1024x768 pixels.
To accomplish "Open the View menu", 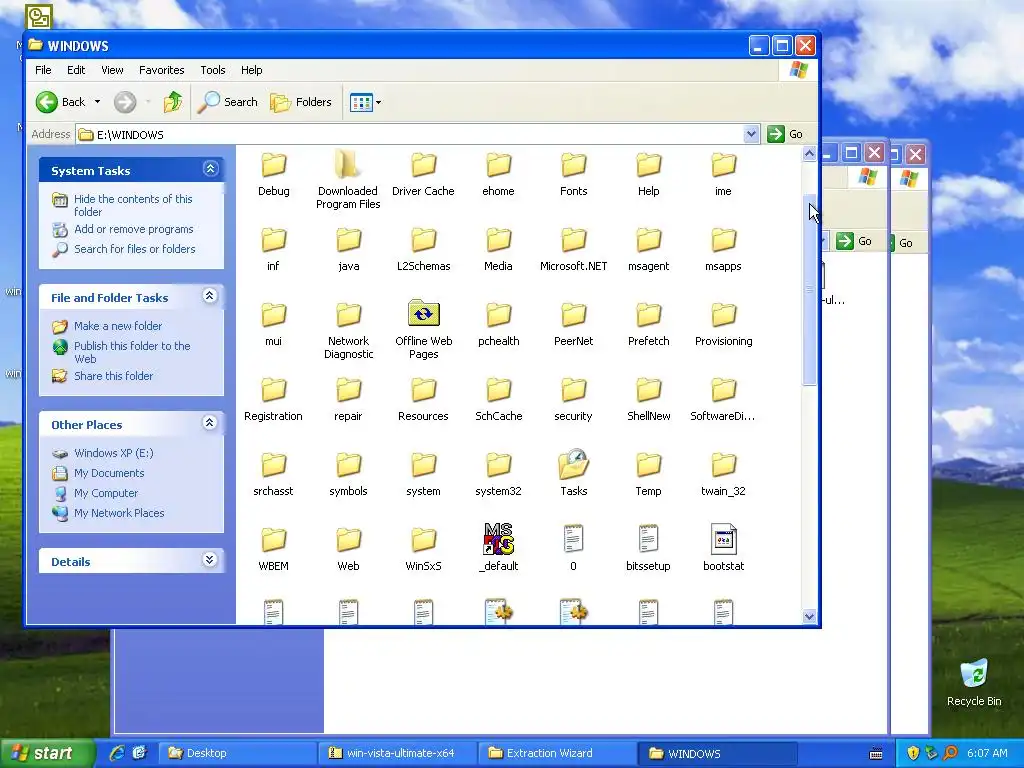I will (112, 70).
